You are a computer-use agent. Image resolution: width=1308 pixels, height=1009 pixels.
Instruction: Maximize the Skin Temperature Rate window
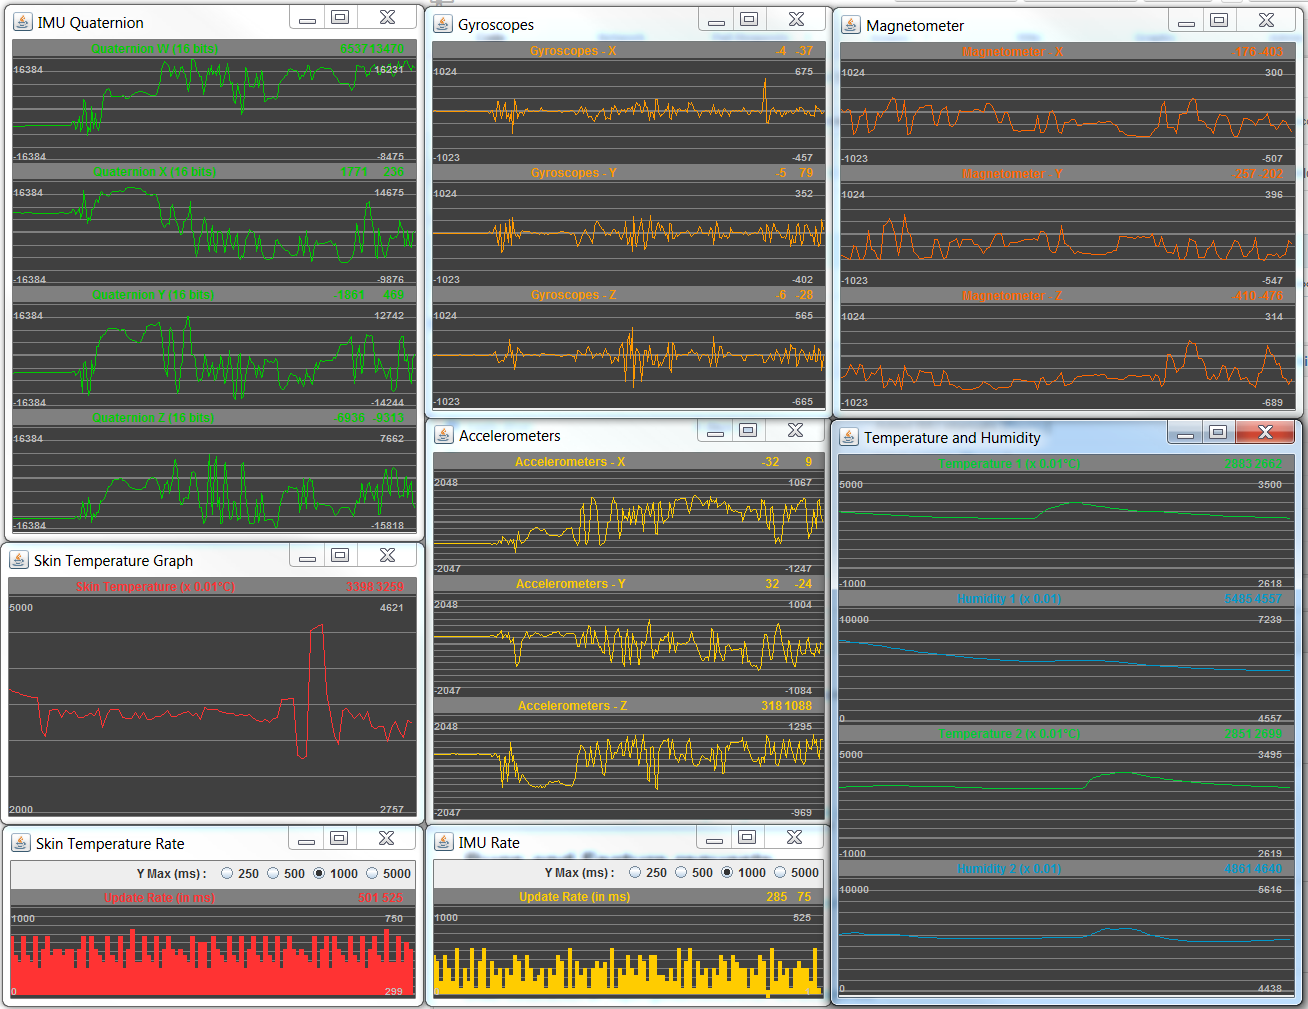(x=339, y=839)
